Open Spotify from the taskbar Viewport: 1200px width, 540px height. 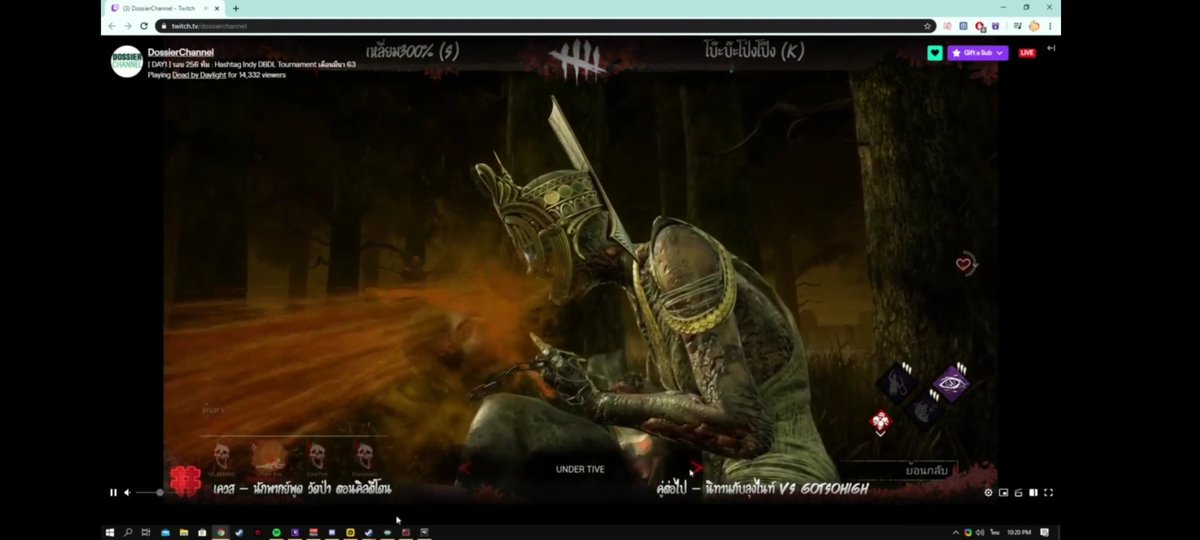276,532
